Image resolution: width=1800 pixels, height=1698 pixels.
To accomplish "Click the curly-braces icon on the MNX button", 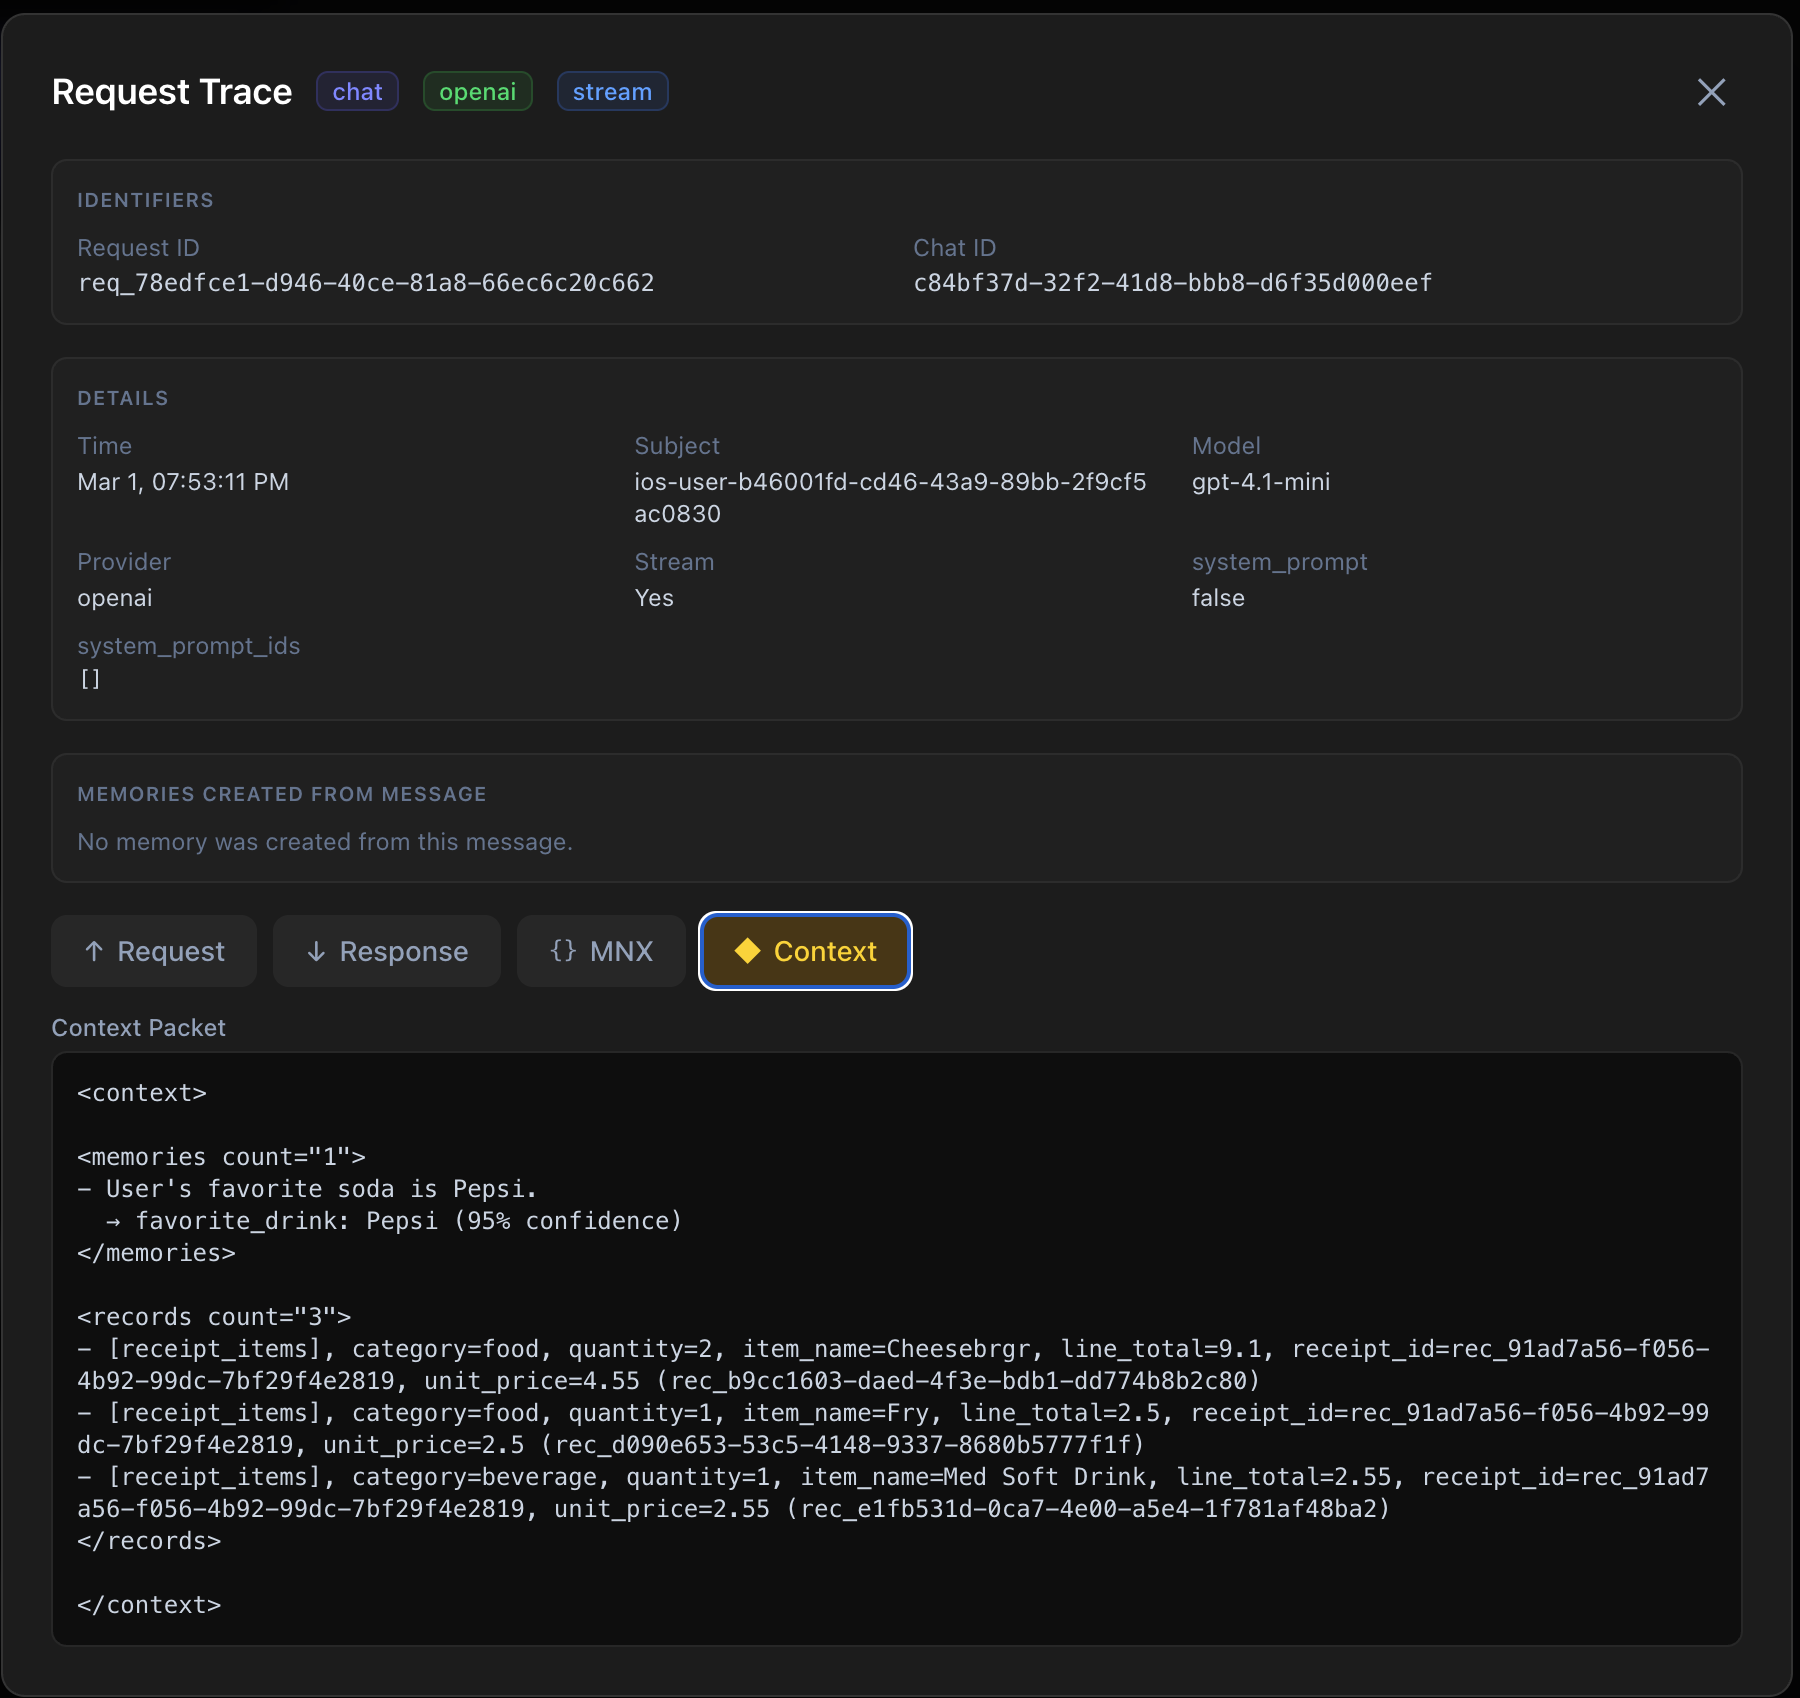I will [564, 951].
